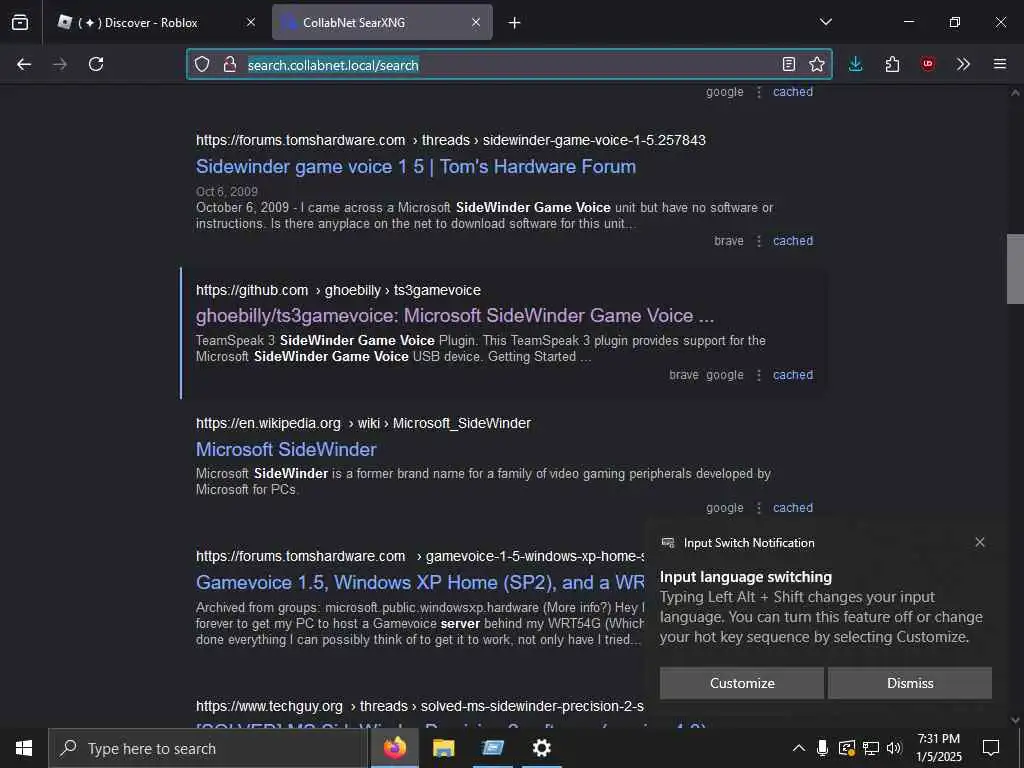Open Settings gear from the taskbar
The height and width of the screenshot is (768, 1024).
541,748
